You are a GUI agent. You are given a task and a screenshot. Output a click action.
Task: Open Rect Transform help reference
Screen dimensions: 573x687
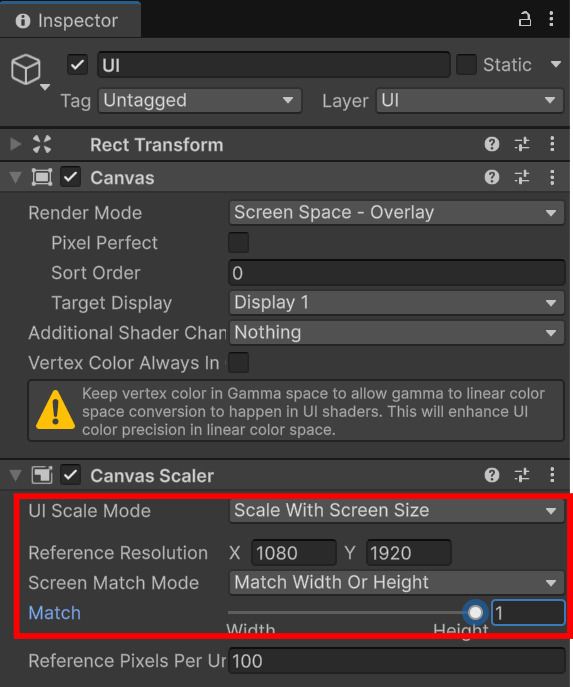tap(492, 144)
